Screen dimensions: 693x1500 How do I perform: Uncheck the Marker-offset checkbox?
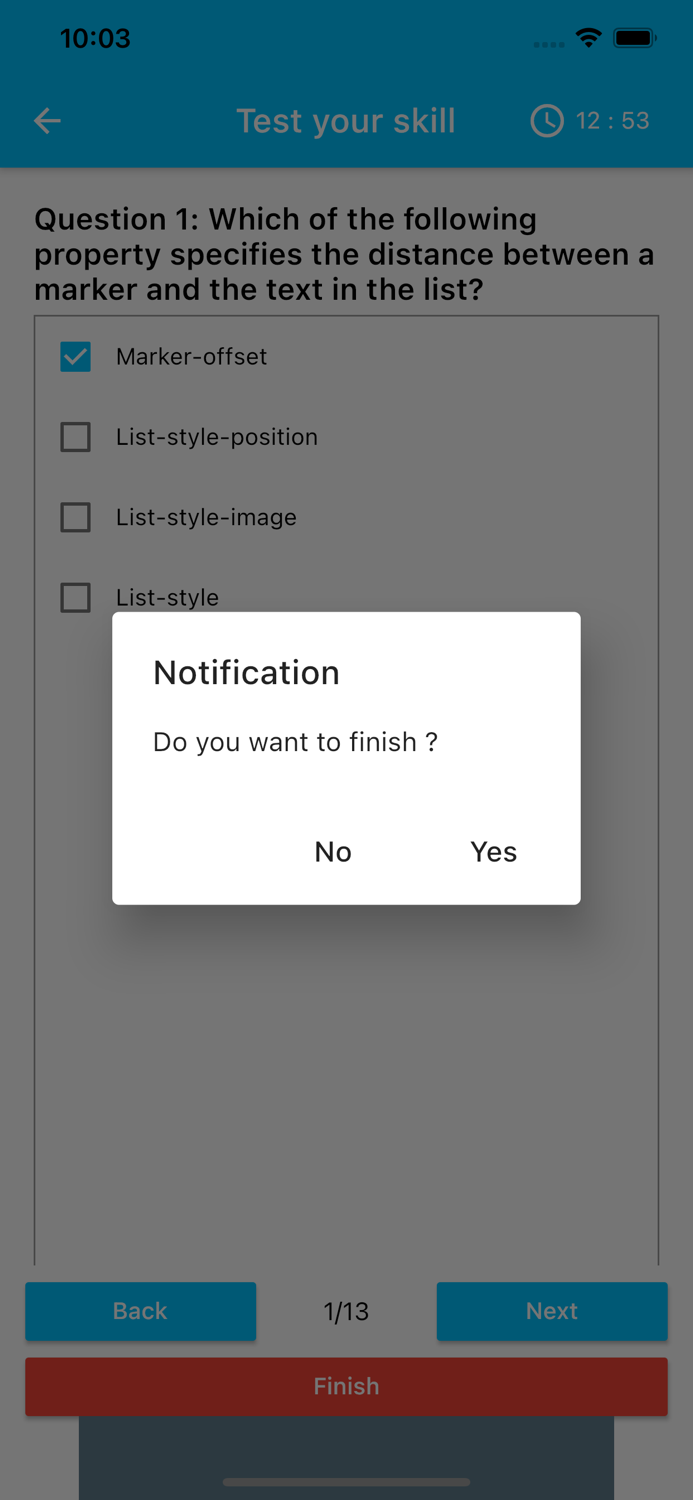click(76, 357)
